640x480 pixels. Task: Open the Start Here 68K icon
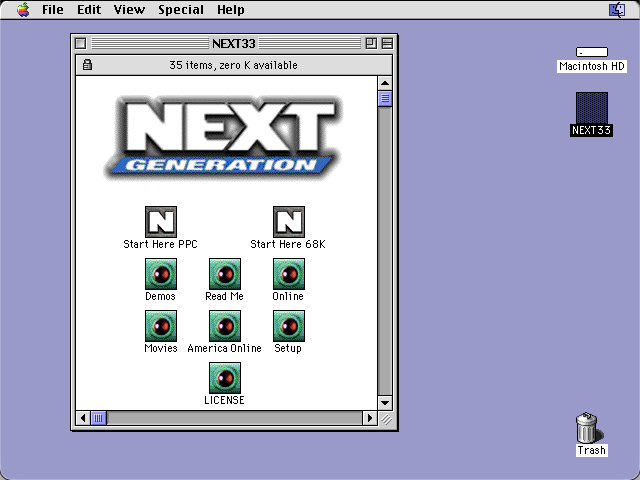(x=289, y=222)
